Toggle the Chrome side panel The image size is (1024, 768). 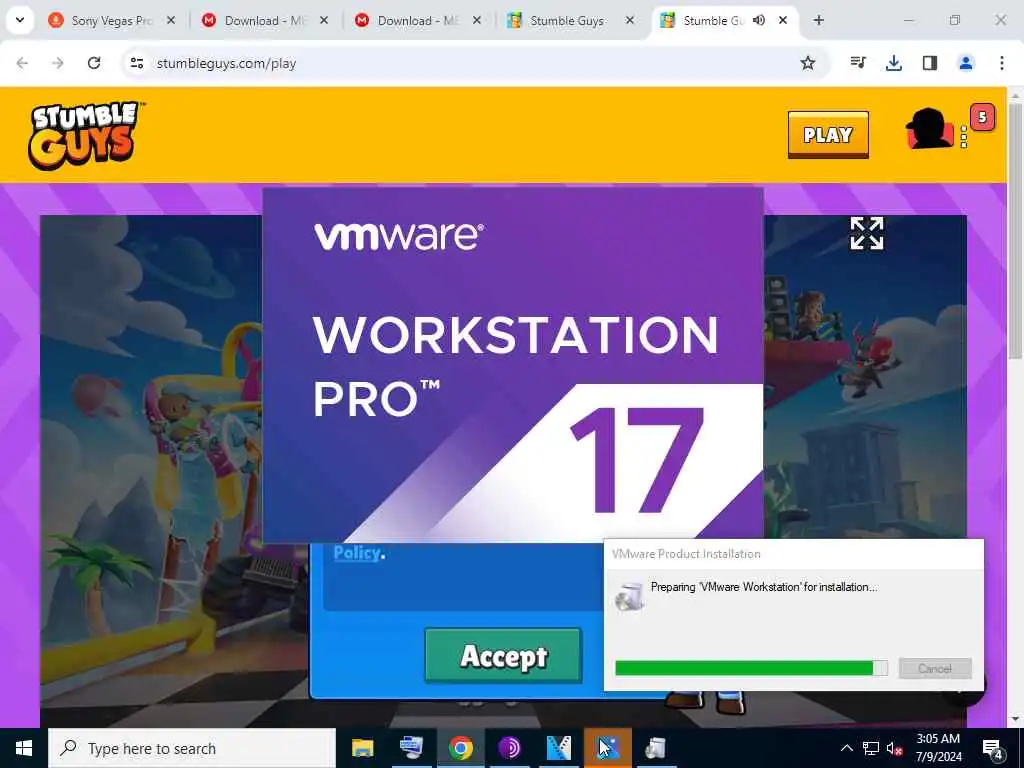[930, 63]
